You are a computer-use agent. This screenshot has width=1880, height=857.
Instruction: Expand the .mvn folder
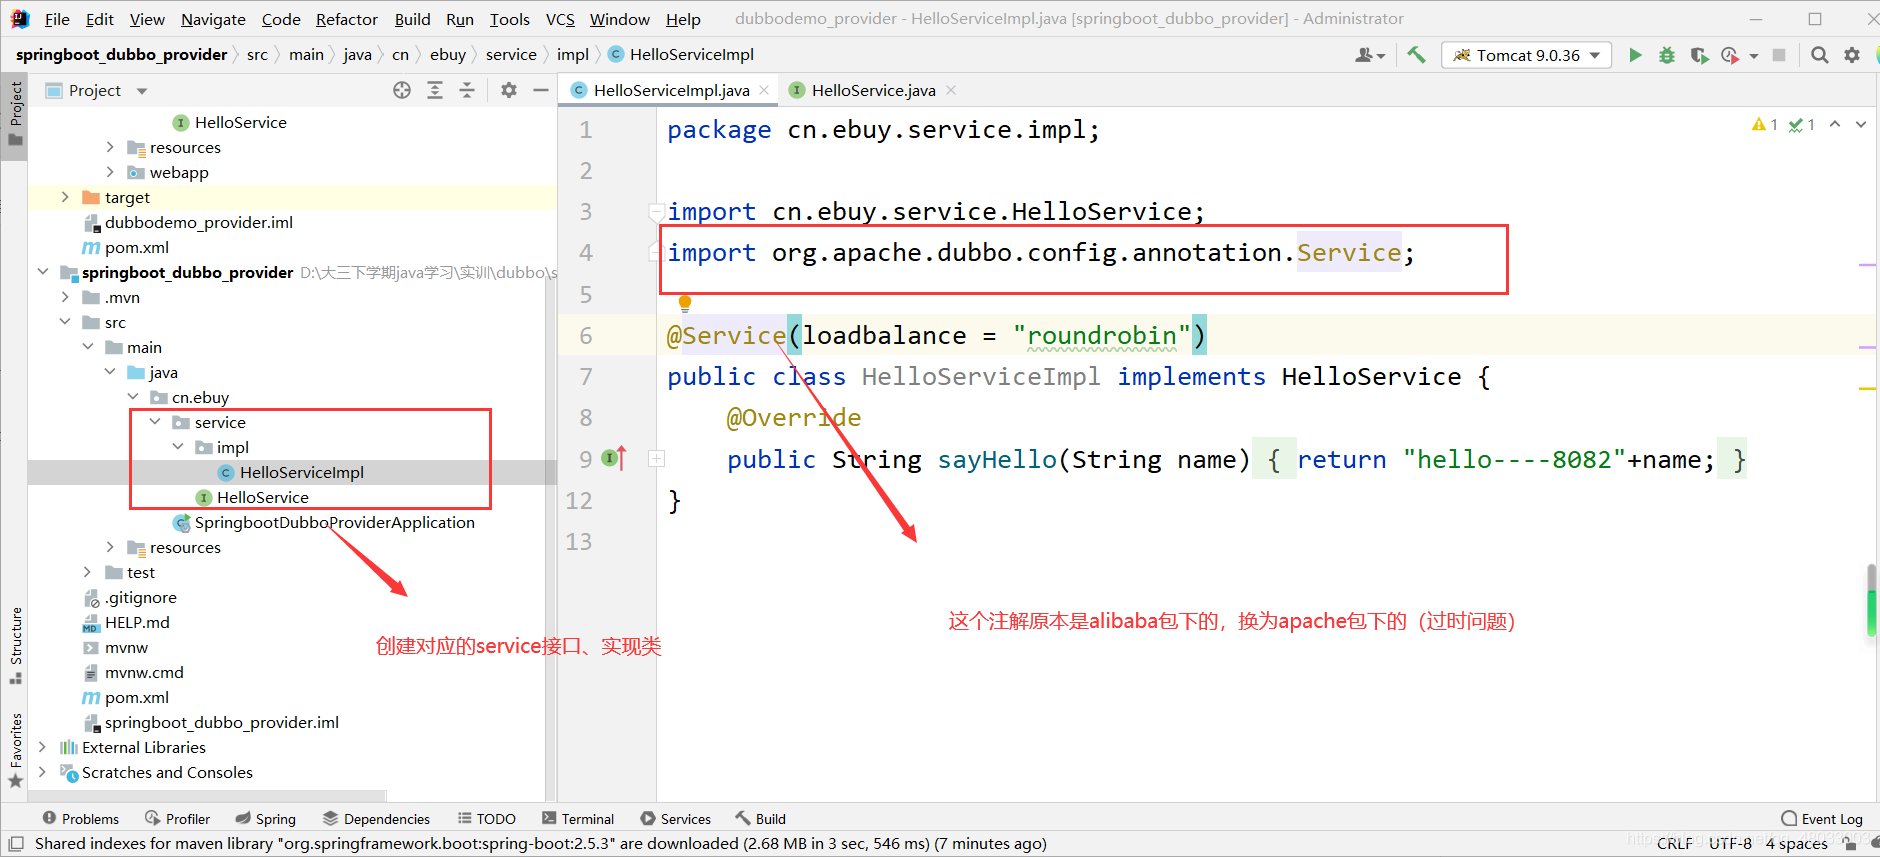[65, 297]
